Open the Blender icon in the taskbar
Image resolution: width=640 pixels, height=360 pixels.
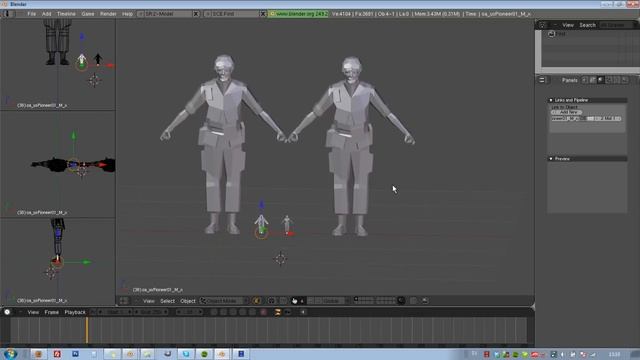pos(222,354)
